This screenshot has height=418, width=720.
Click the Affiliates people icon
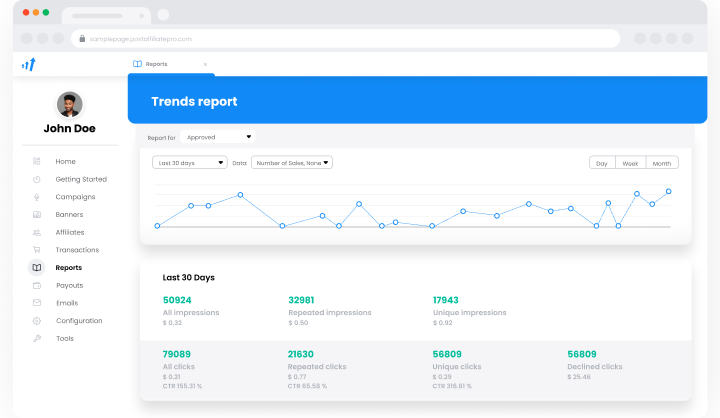click(37, 232)
